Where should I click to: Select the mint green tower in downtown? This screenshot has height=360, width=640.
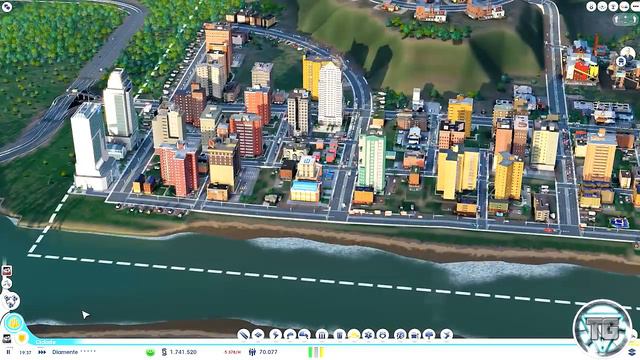point(371,162)
